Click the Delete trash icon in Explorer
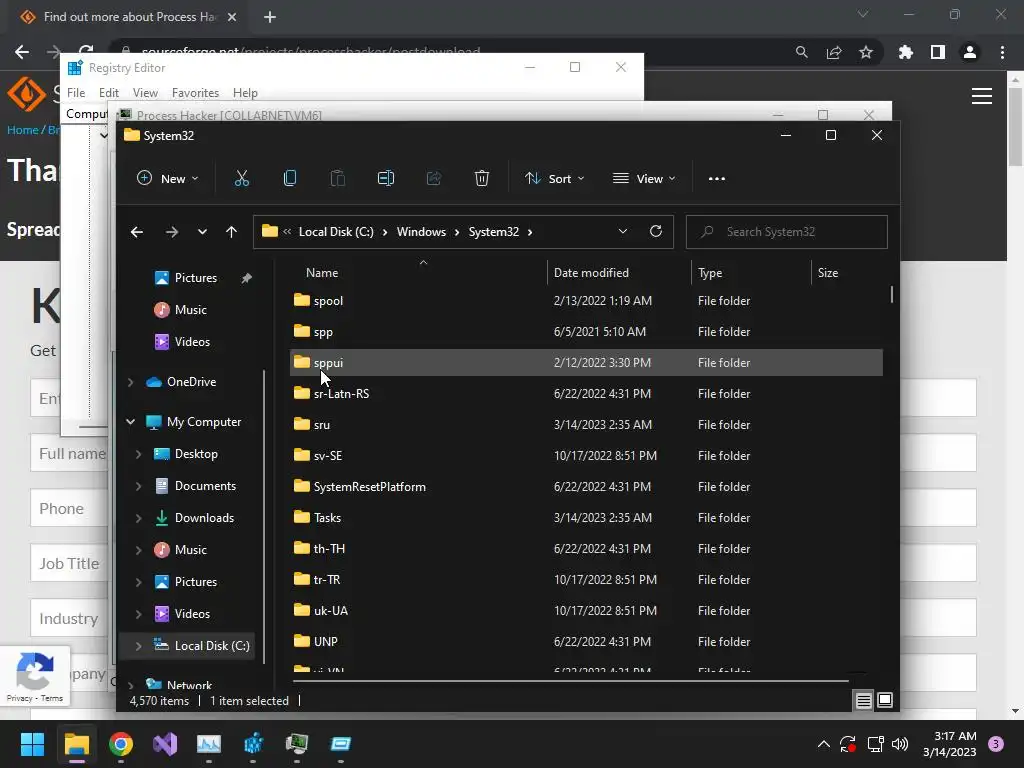The height and width of the screenshot is (768, 1024). 482,178
